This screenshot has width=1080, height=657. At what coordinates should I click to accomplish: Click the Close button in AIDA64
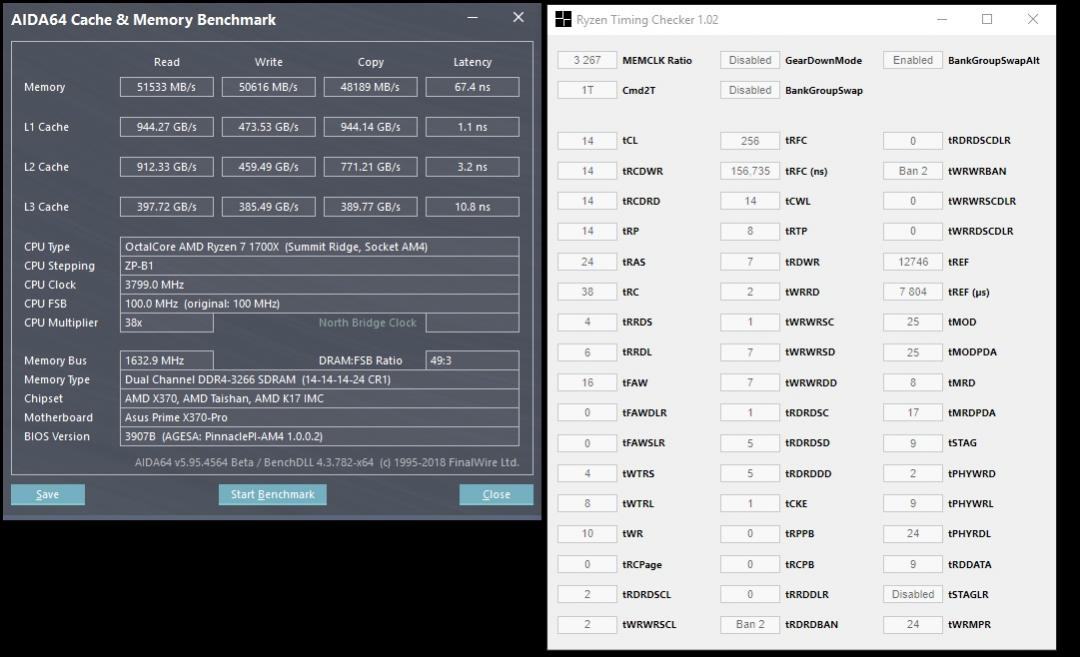(496, 494)
